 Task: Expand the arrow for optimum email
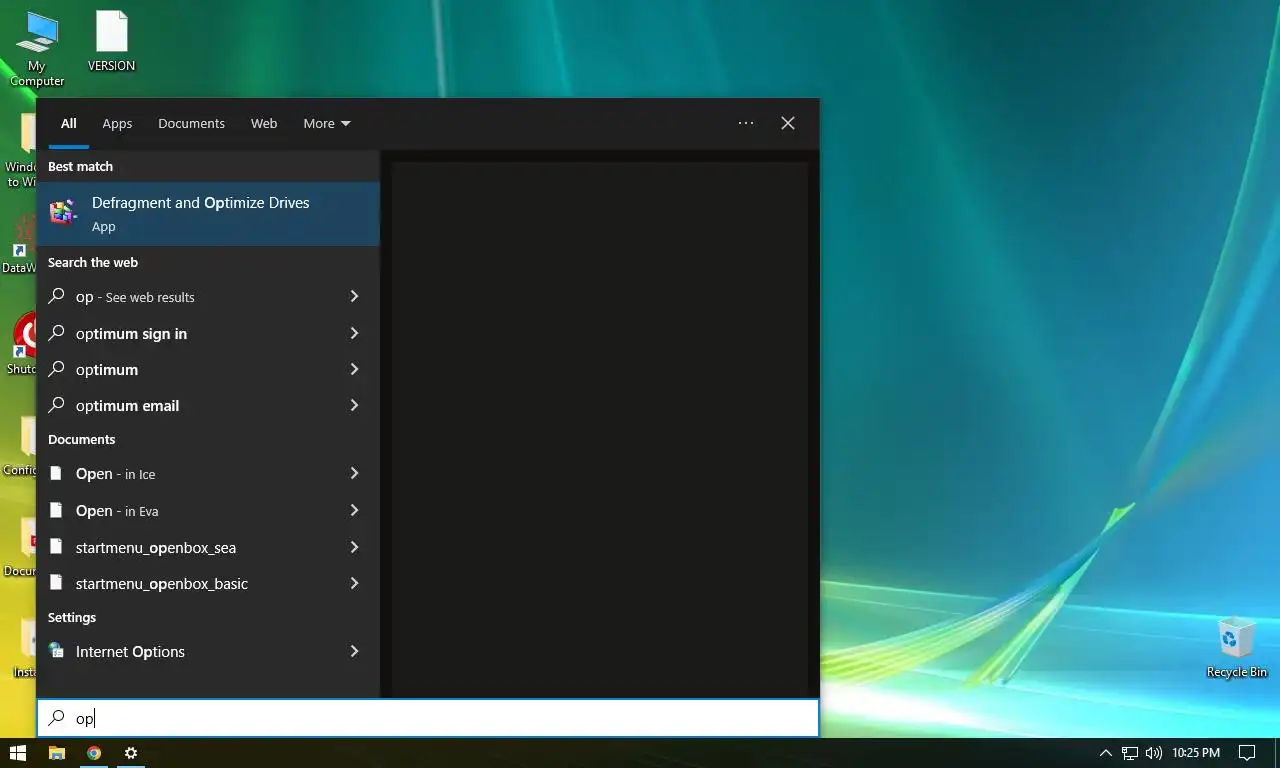tap(354, 405)
